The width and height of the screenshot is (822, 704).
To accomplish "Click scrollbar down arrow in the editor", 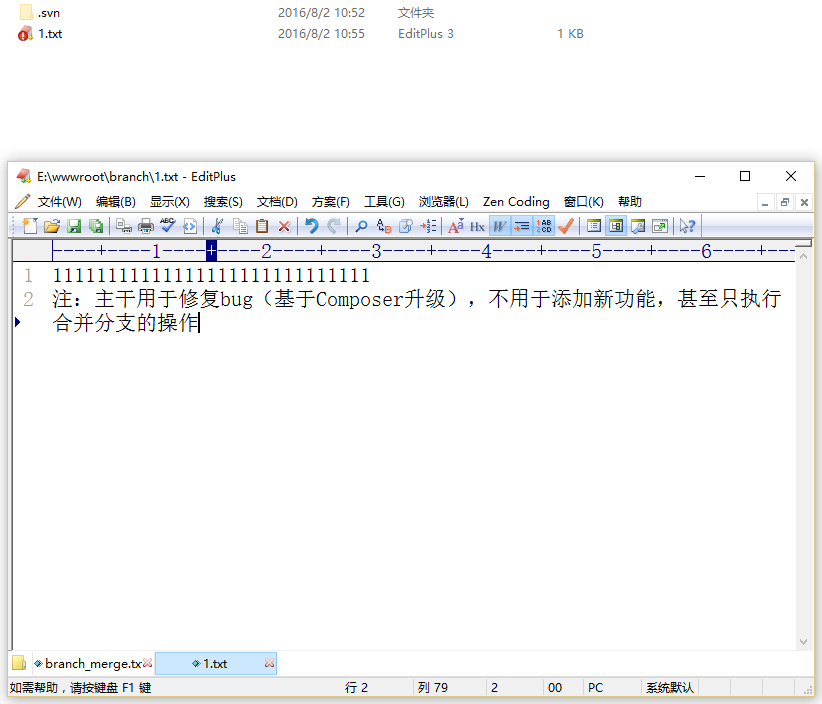I will click(x=803, y=642).
